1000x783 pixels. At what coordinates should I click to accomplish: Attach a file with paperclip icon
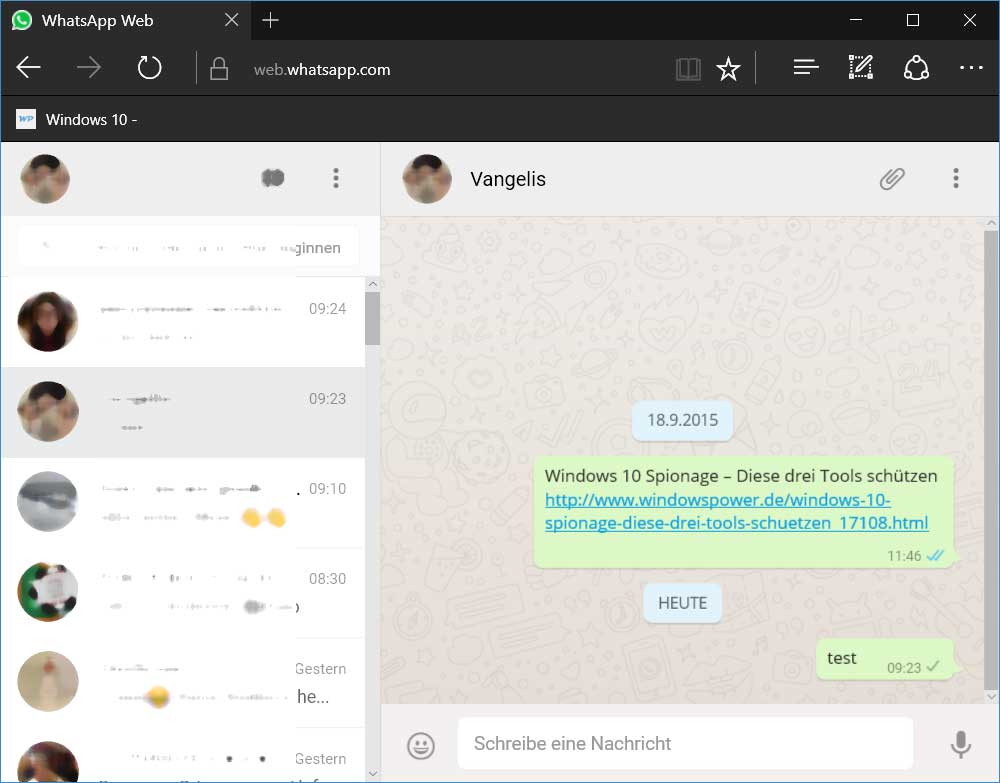point(892,179)
